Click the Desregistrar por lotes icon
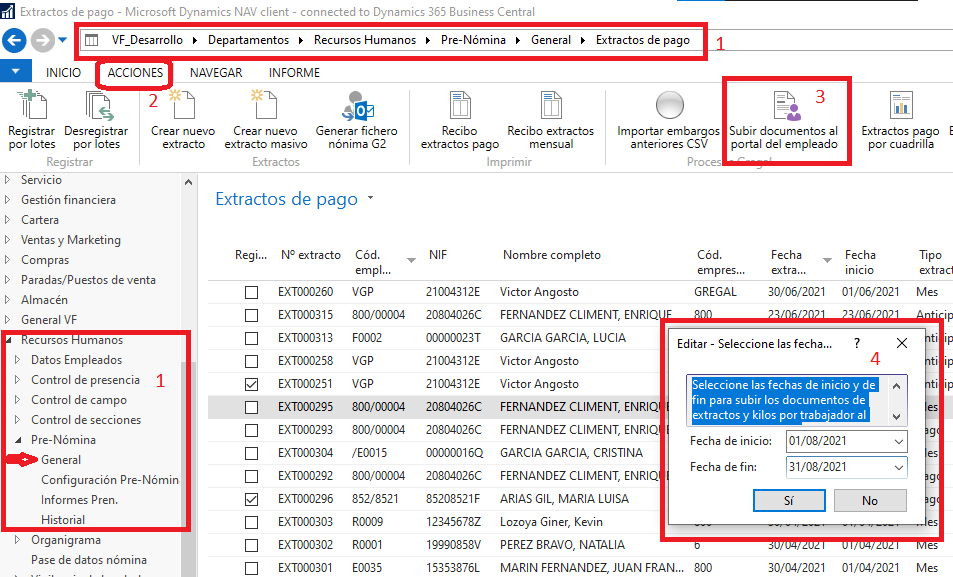The image size is (953, 577). (96, 106)
